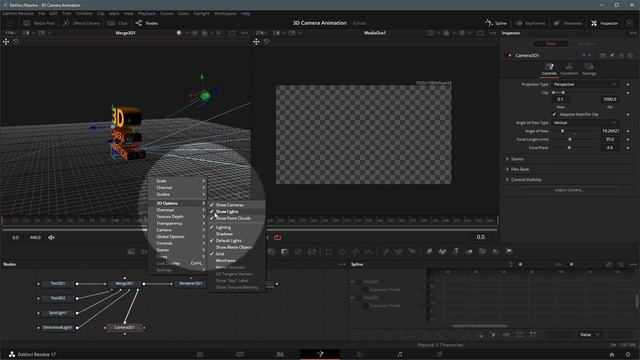Open the Value dropdown in the Spline panel
Viewport: 640px width, 360px height.
[x=589, y=335]
